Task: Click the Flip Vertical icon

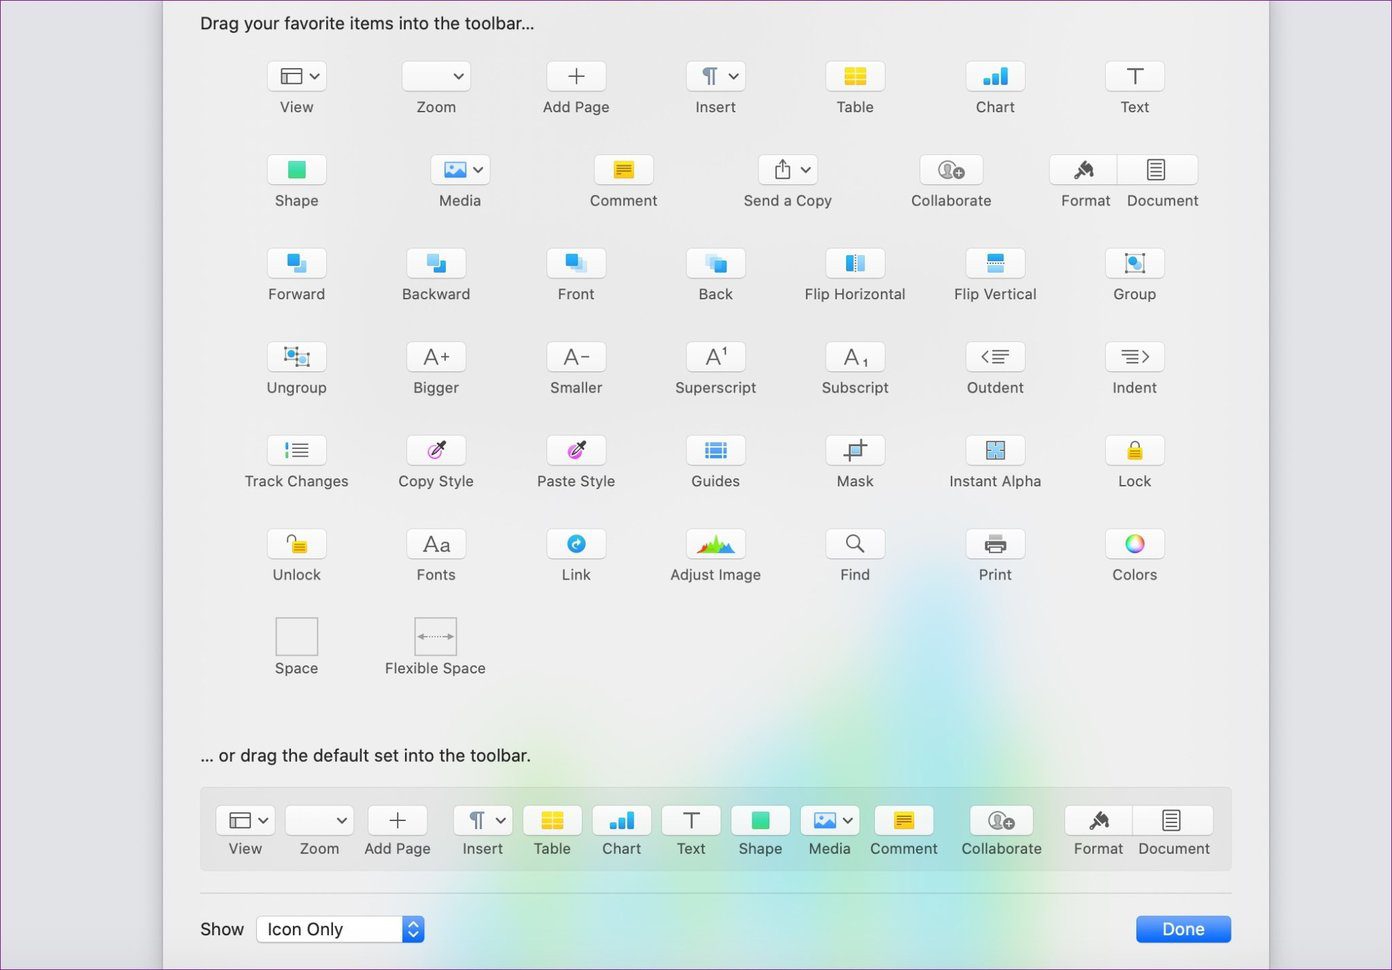Action: (995, 263)
